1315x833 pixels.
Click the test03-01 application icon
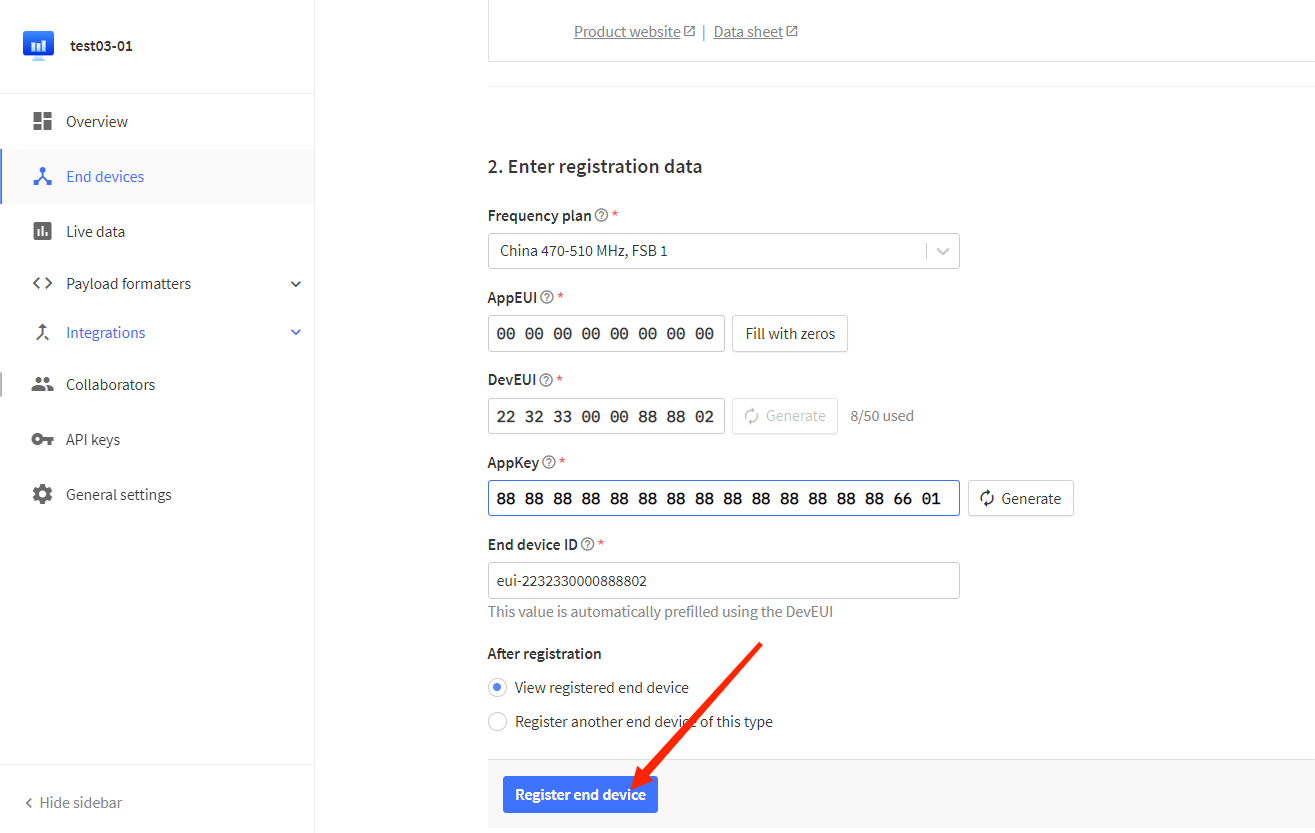coord(38,46)
